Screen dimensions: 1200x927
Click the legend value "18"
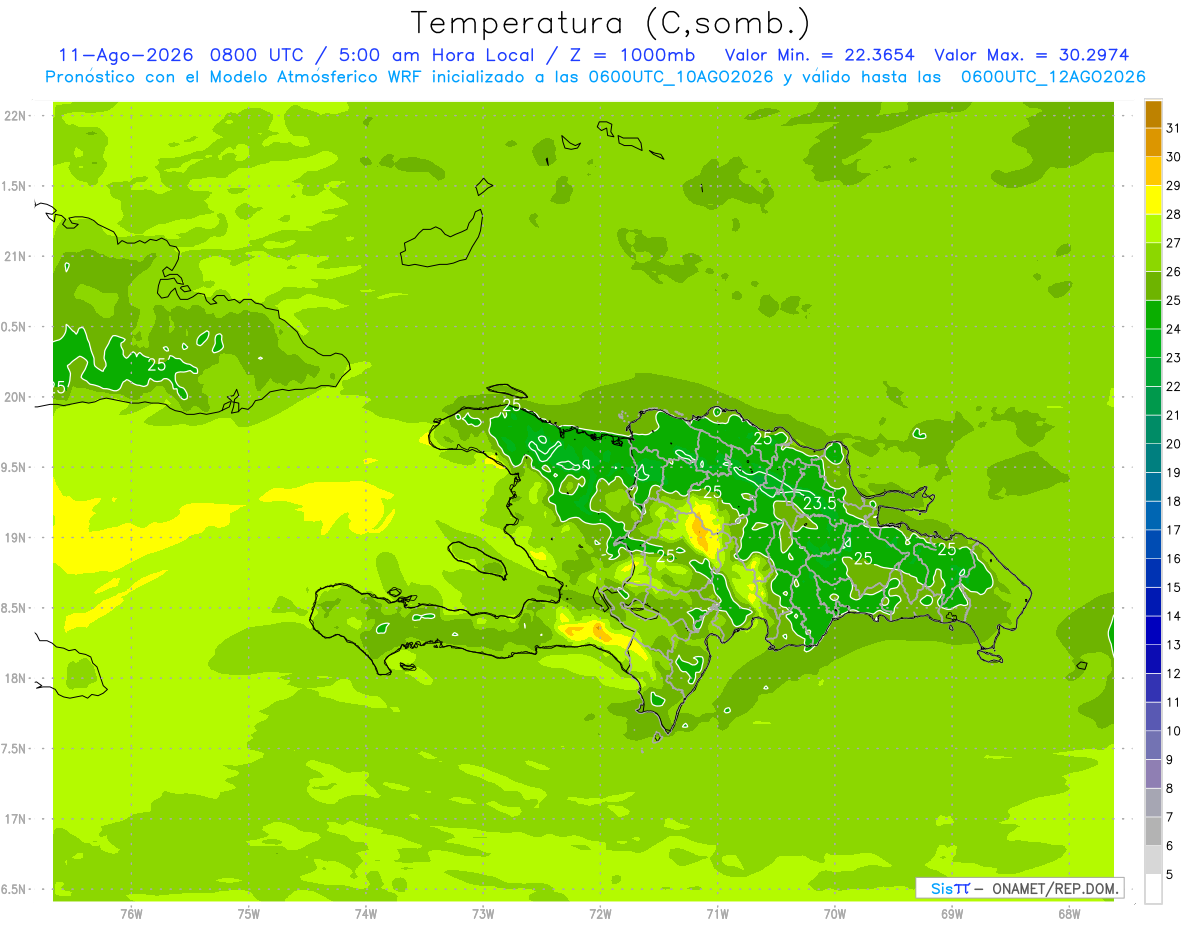click(1174, 502)
